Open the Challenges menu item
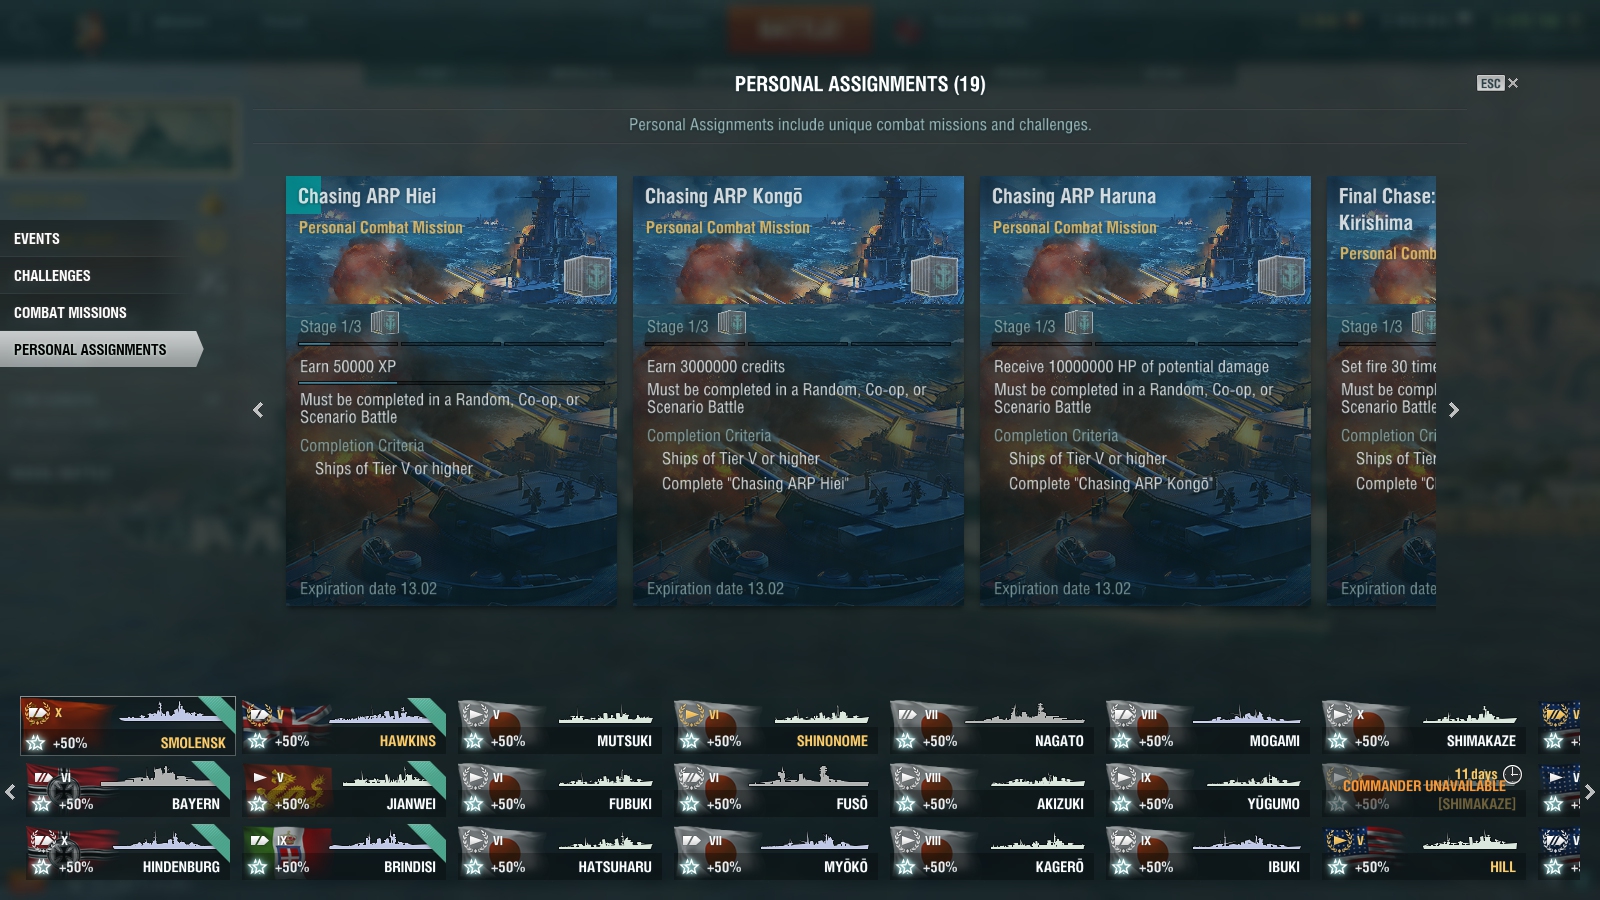The width and height of the screenshot is (1600, 900). (52, 276)
